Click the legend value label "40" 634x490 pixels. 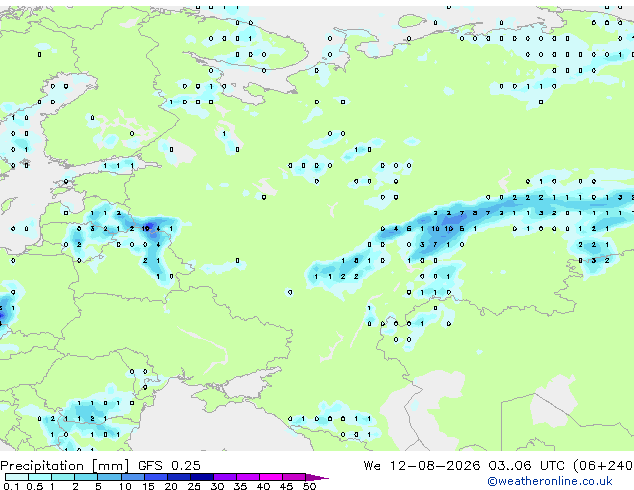tap(263, 486)
